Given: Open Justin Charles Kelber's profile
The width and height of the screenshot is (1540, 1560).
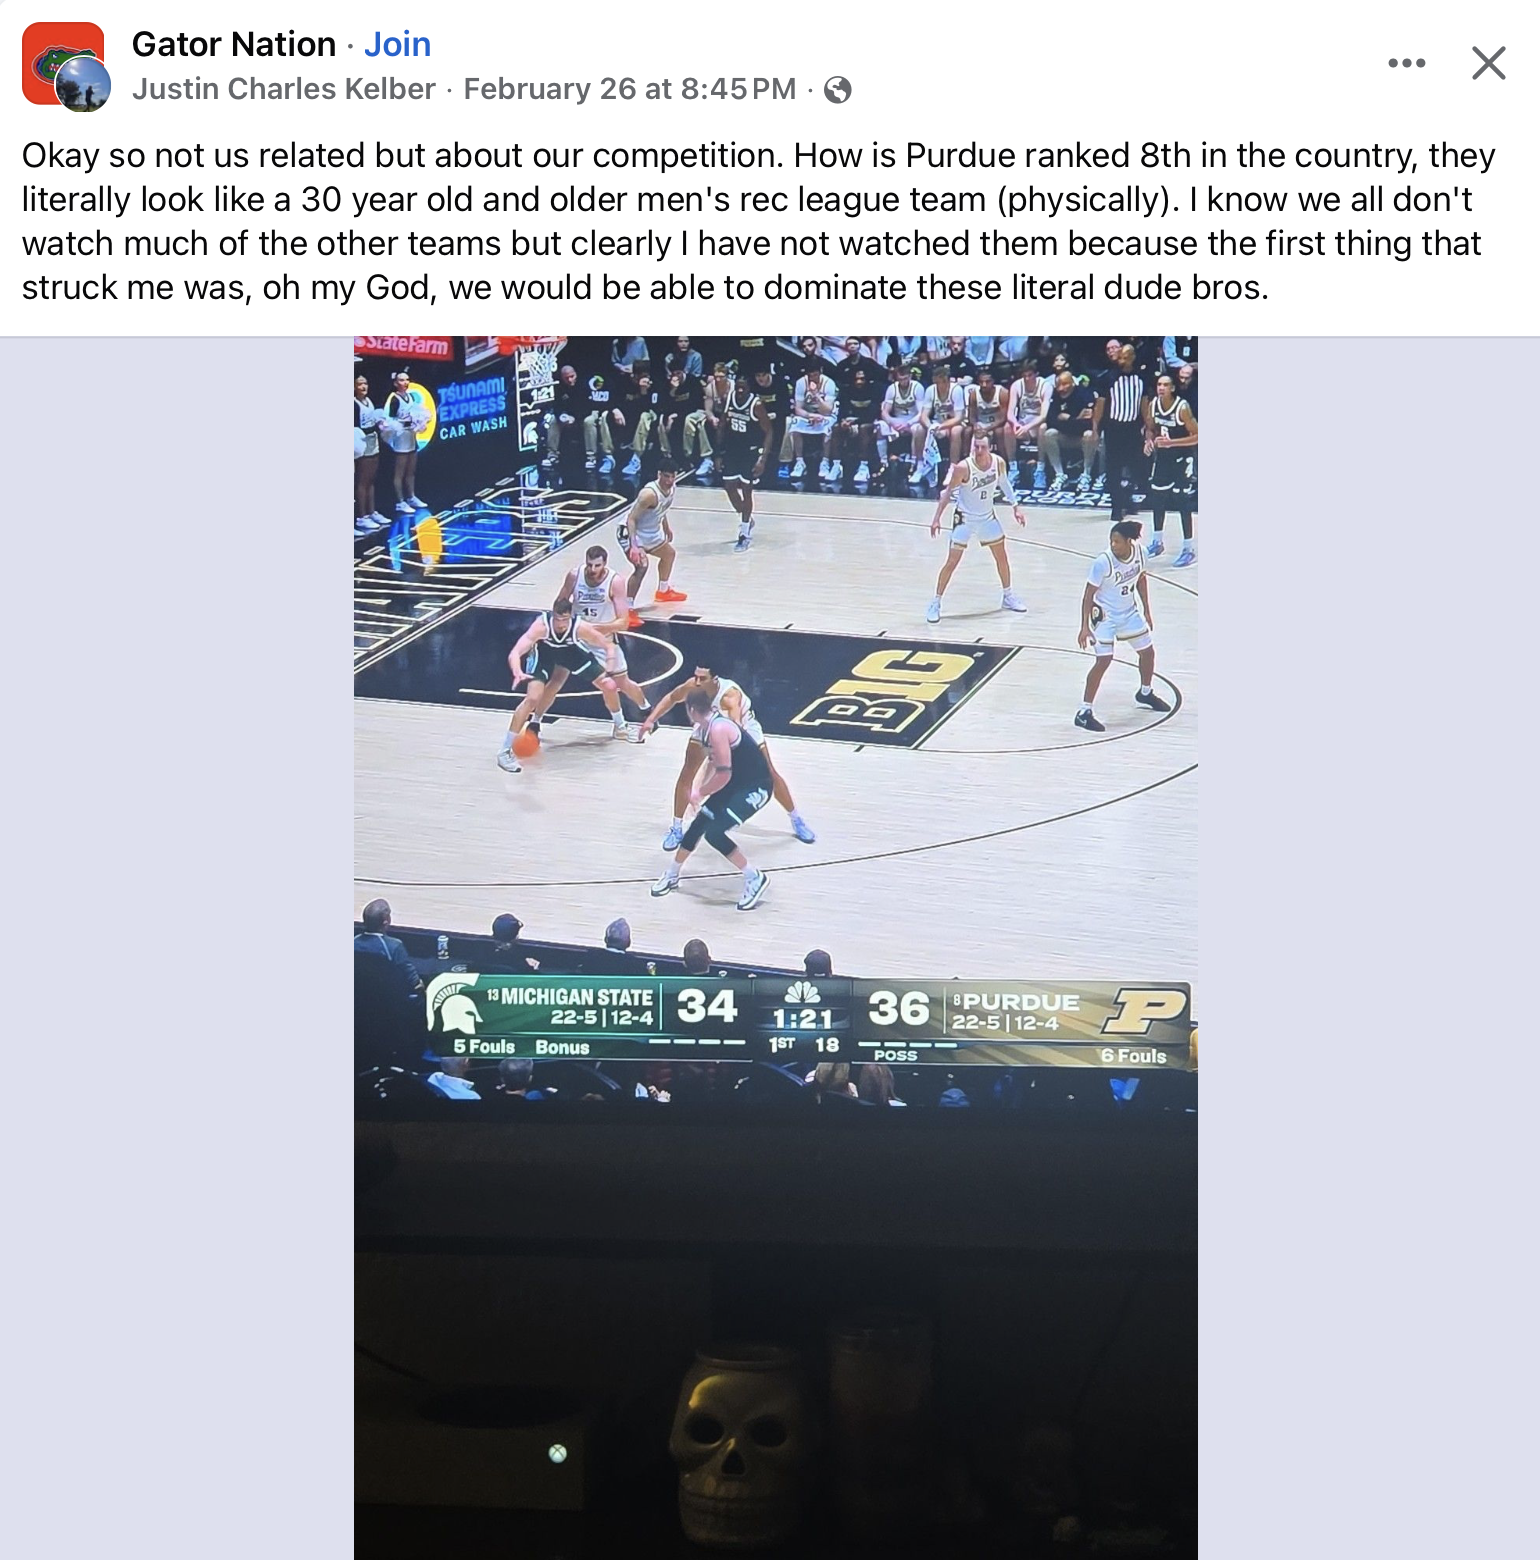Looking at the screenshot, I should pyautogui.click(x=284, y=89).
